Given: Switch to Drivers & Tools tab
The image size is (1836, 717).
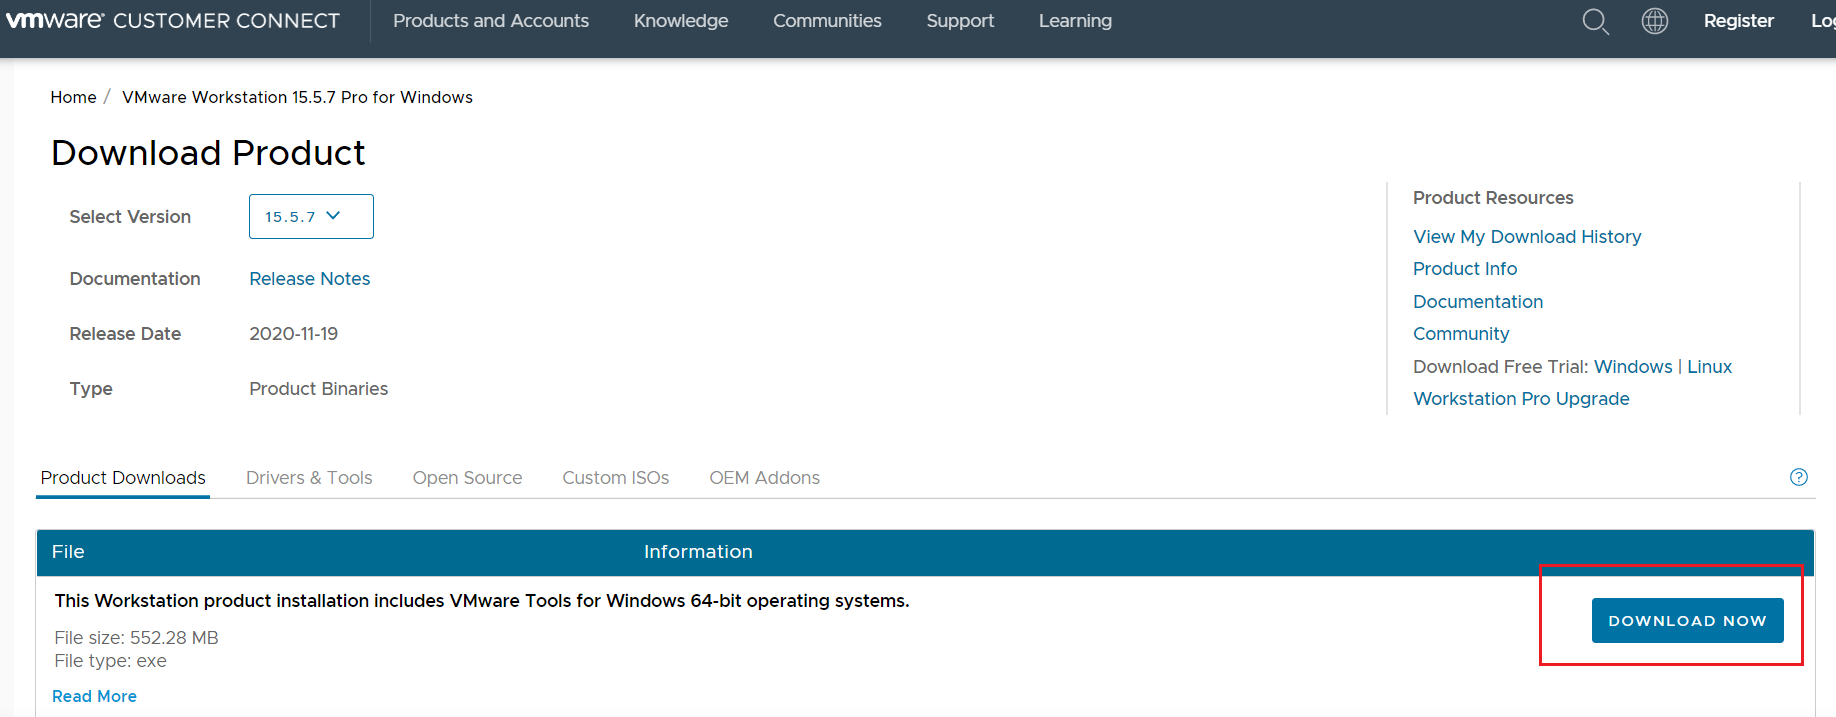Looking at the screenshot, I should click(x=309, y=478).
